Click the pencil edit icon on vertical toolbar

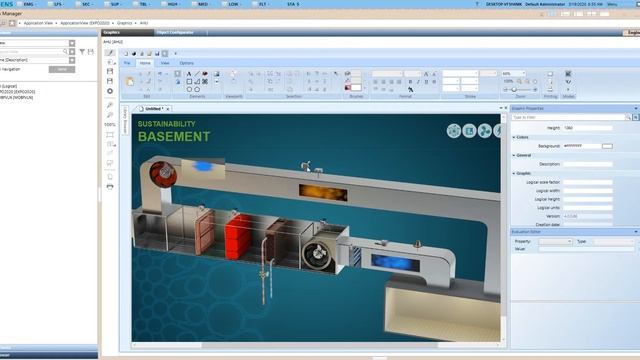(110, 53)
